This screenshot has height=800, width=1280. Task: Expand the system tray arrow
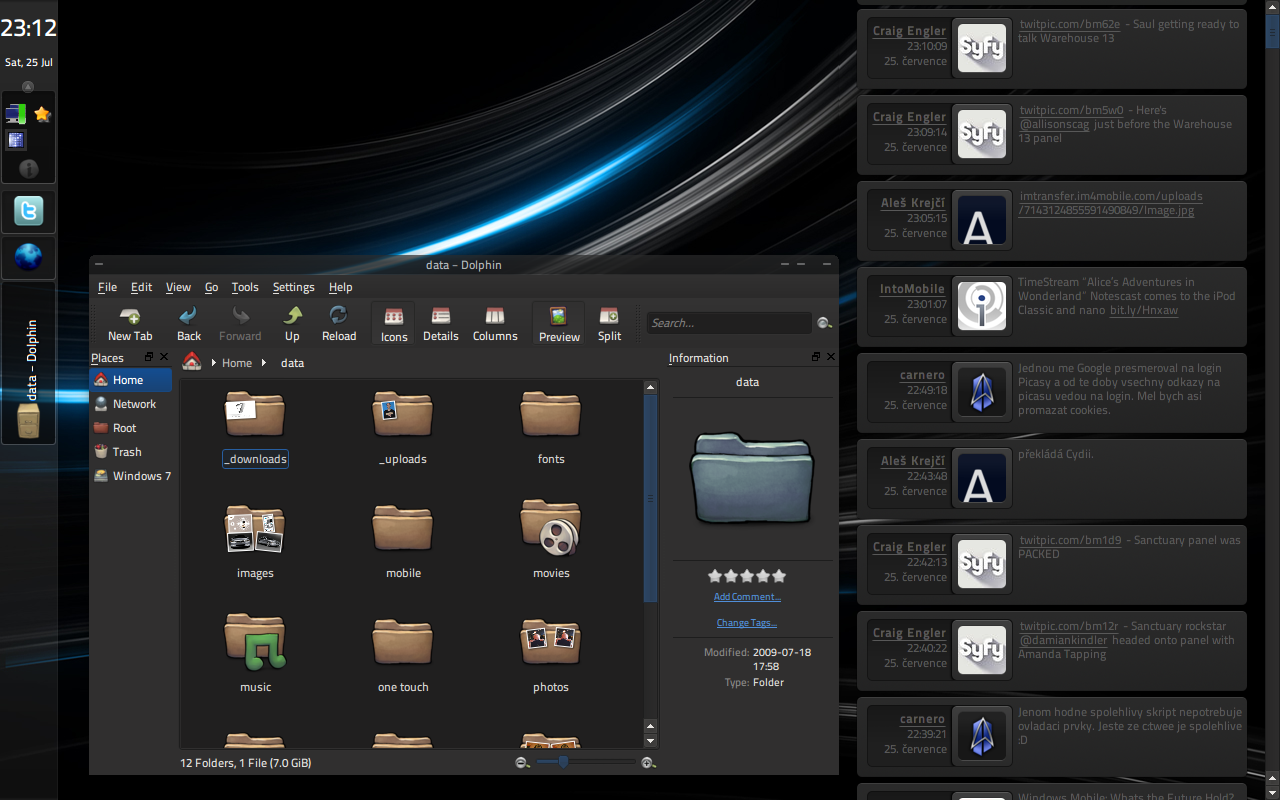(x=28, y=87)
